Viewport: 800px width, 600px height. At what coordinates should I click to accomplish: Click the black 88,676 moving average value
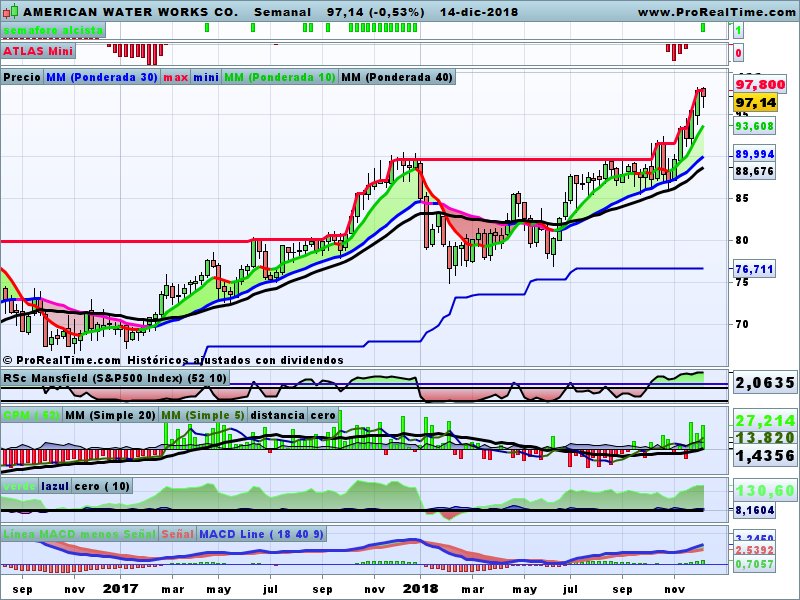pyautogui.click(x=755, y=171)
